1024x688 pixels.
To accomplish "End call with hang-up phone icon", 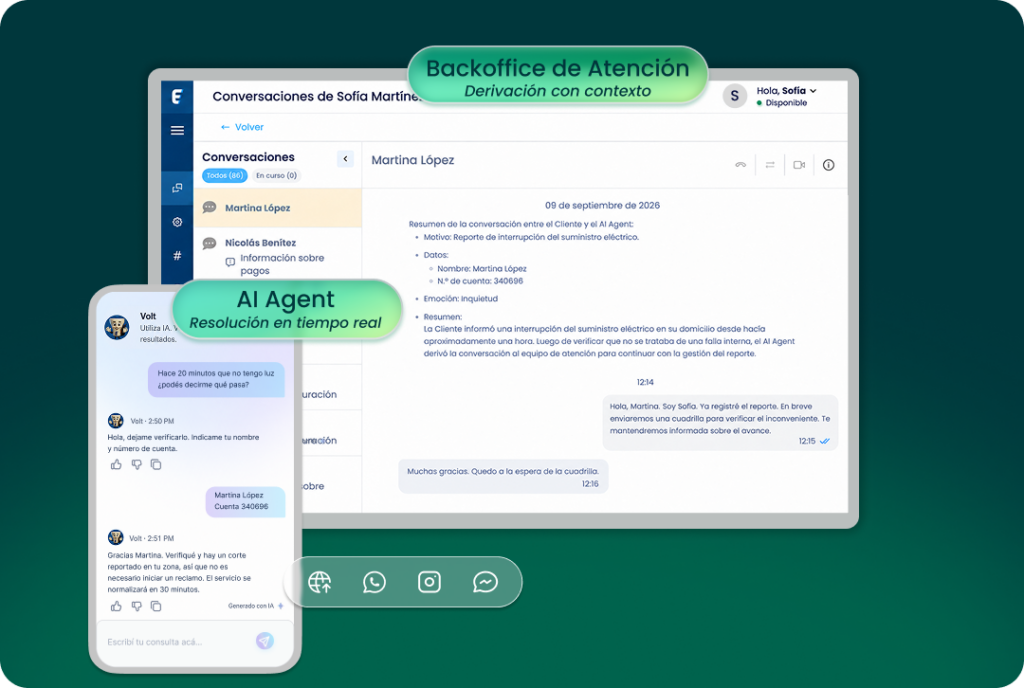I will pyautogui.click(x=740, y=165).
